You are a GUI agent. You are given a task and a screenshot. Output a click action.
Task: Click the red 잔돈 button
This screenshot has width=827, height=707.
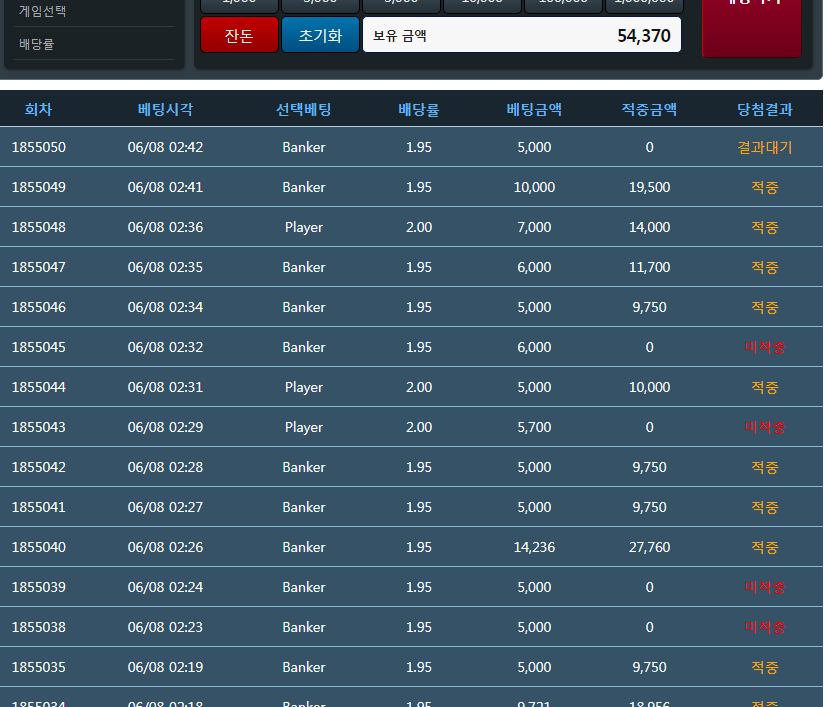(x=239, y=35)
